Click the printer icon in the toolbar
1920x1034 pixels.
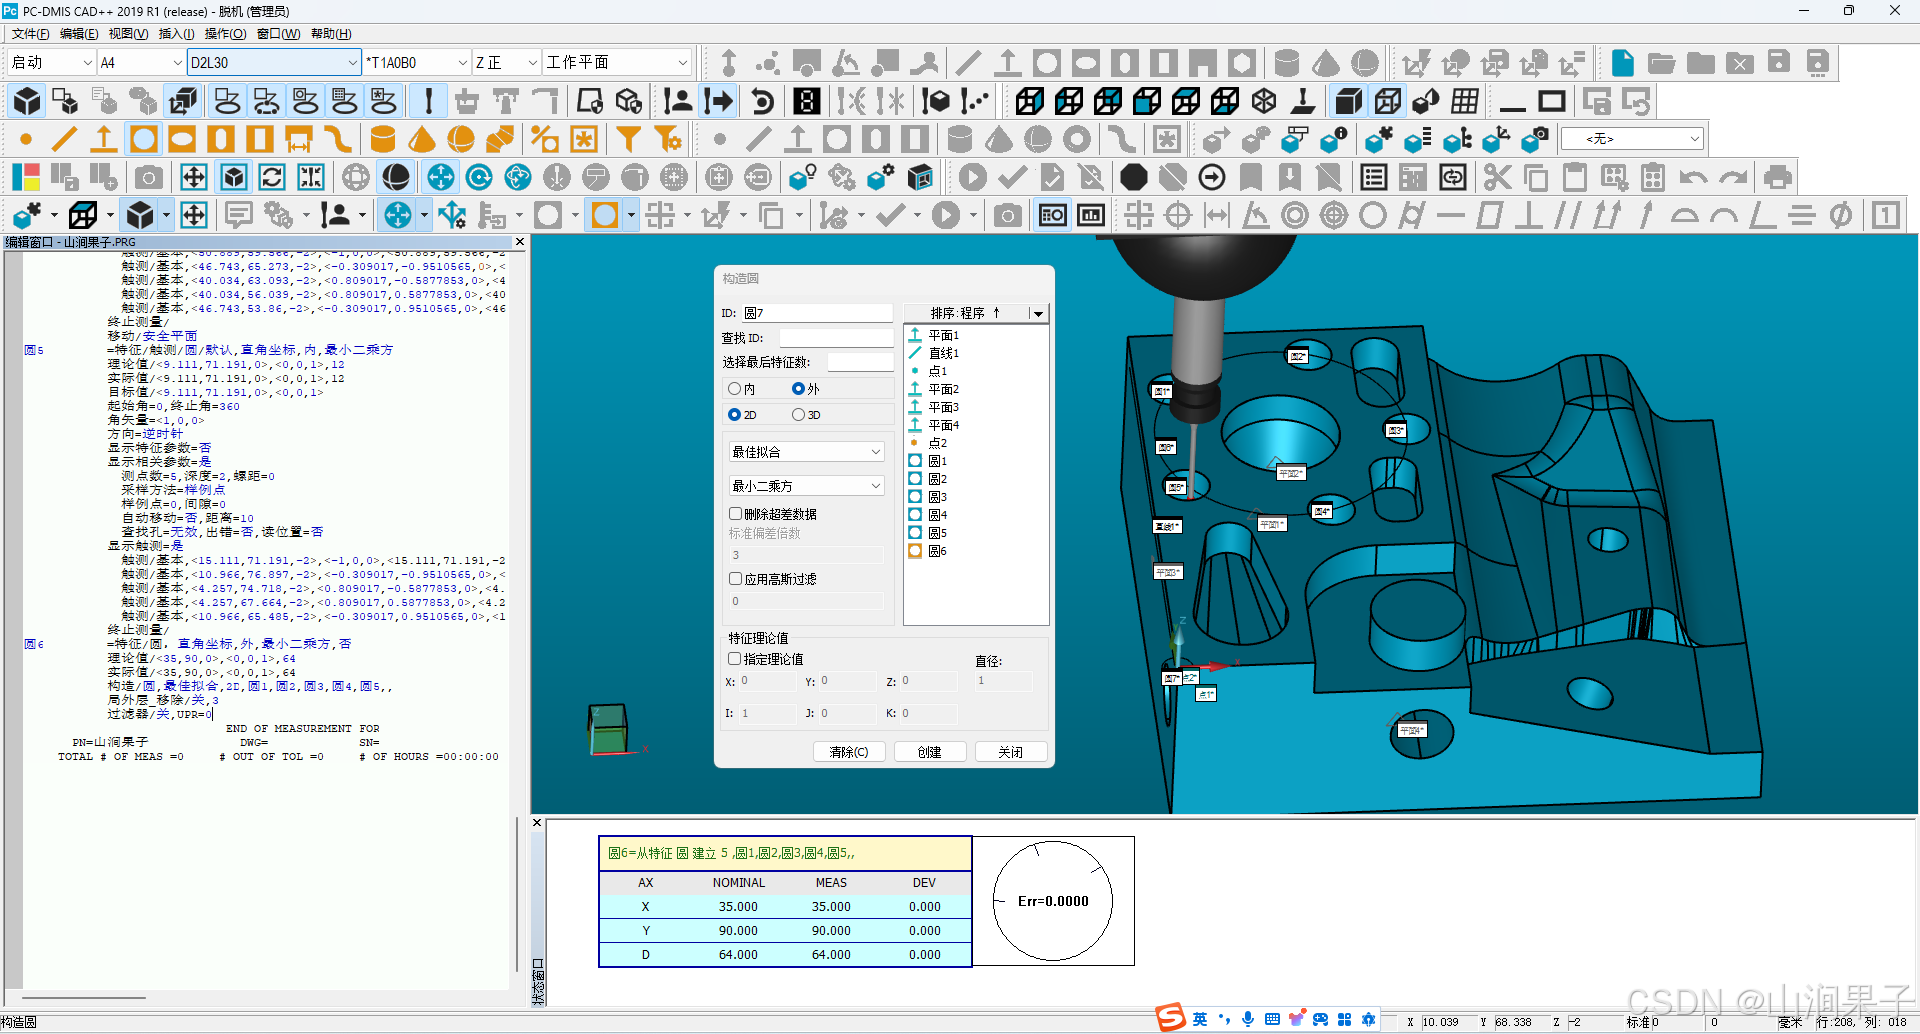point(1777,177)
